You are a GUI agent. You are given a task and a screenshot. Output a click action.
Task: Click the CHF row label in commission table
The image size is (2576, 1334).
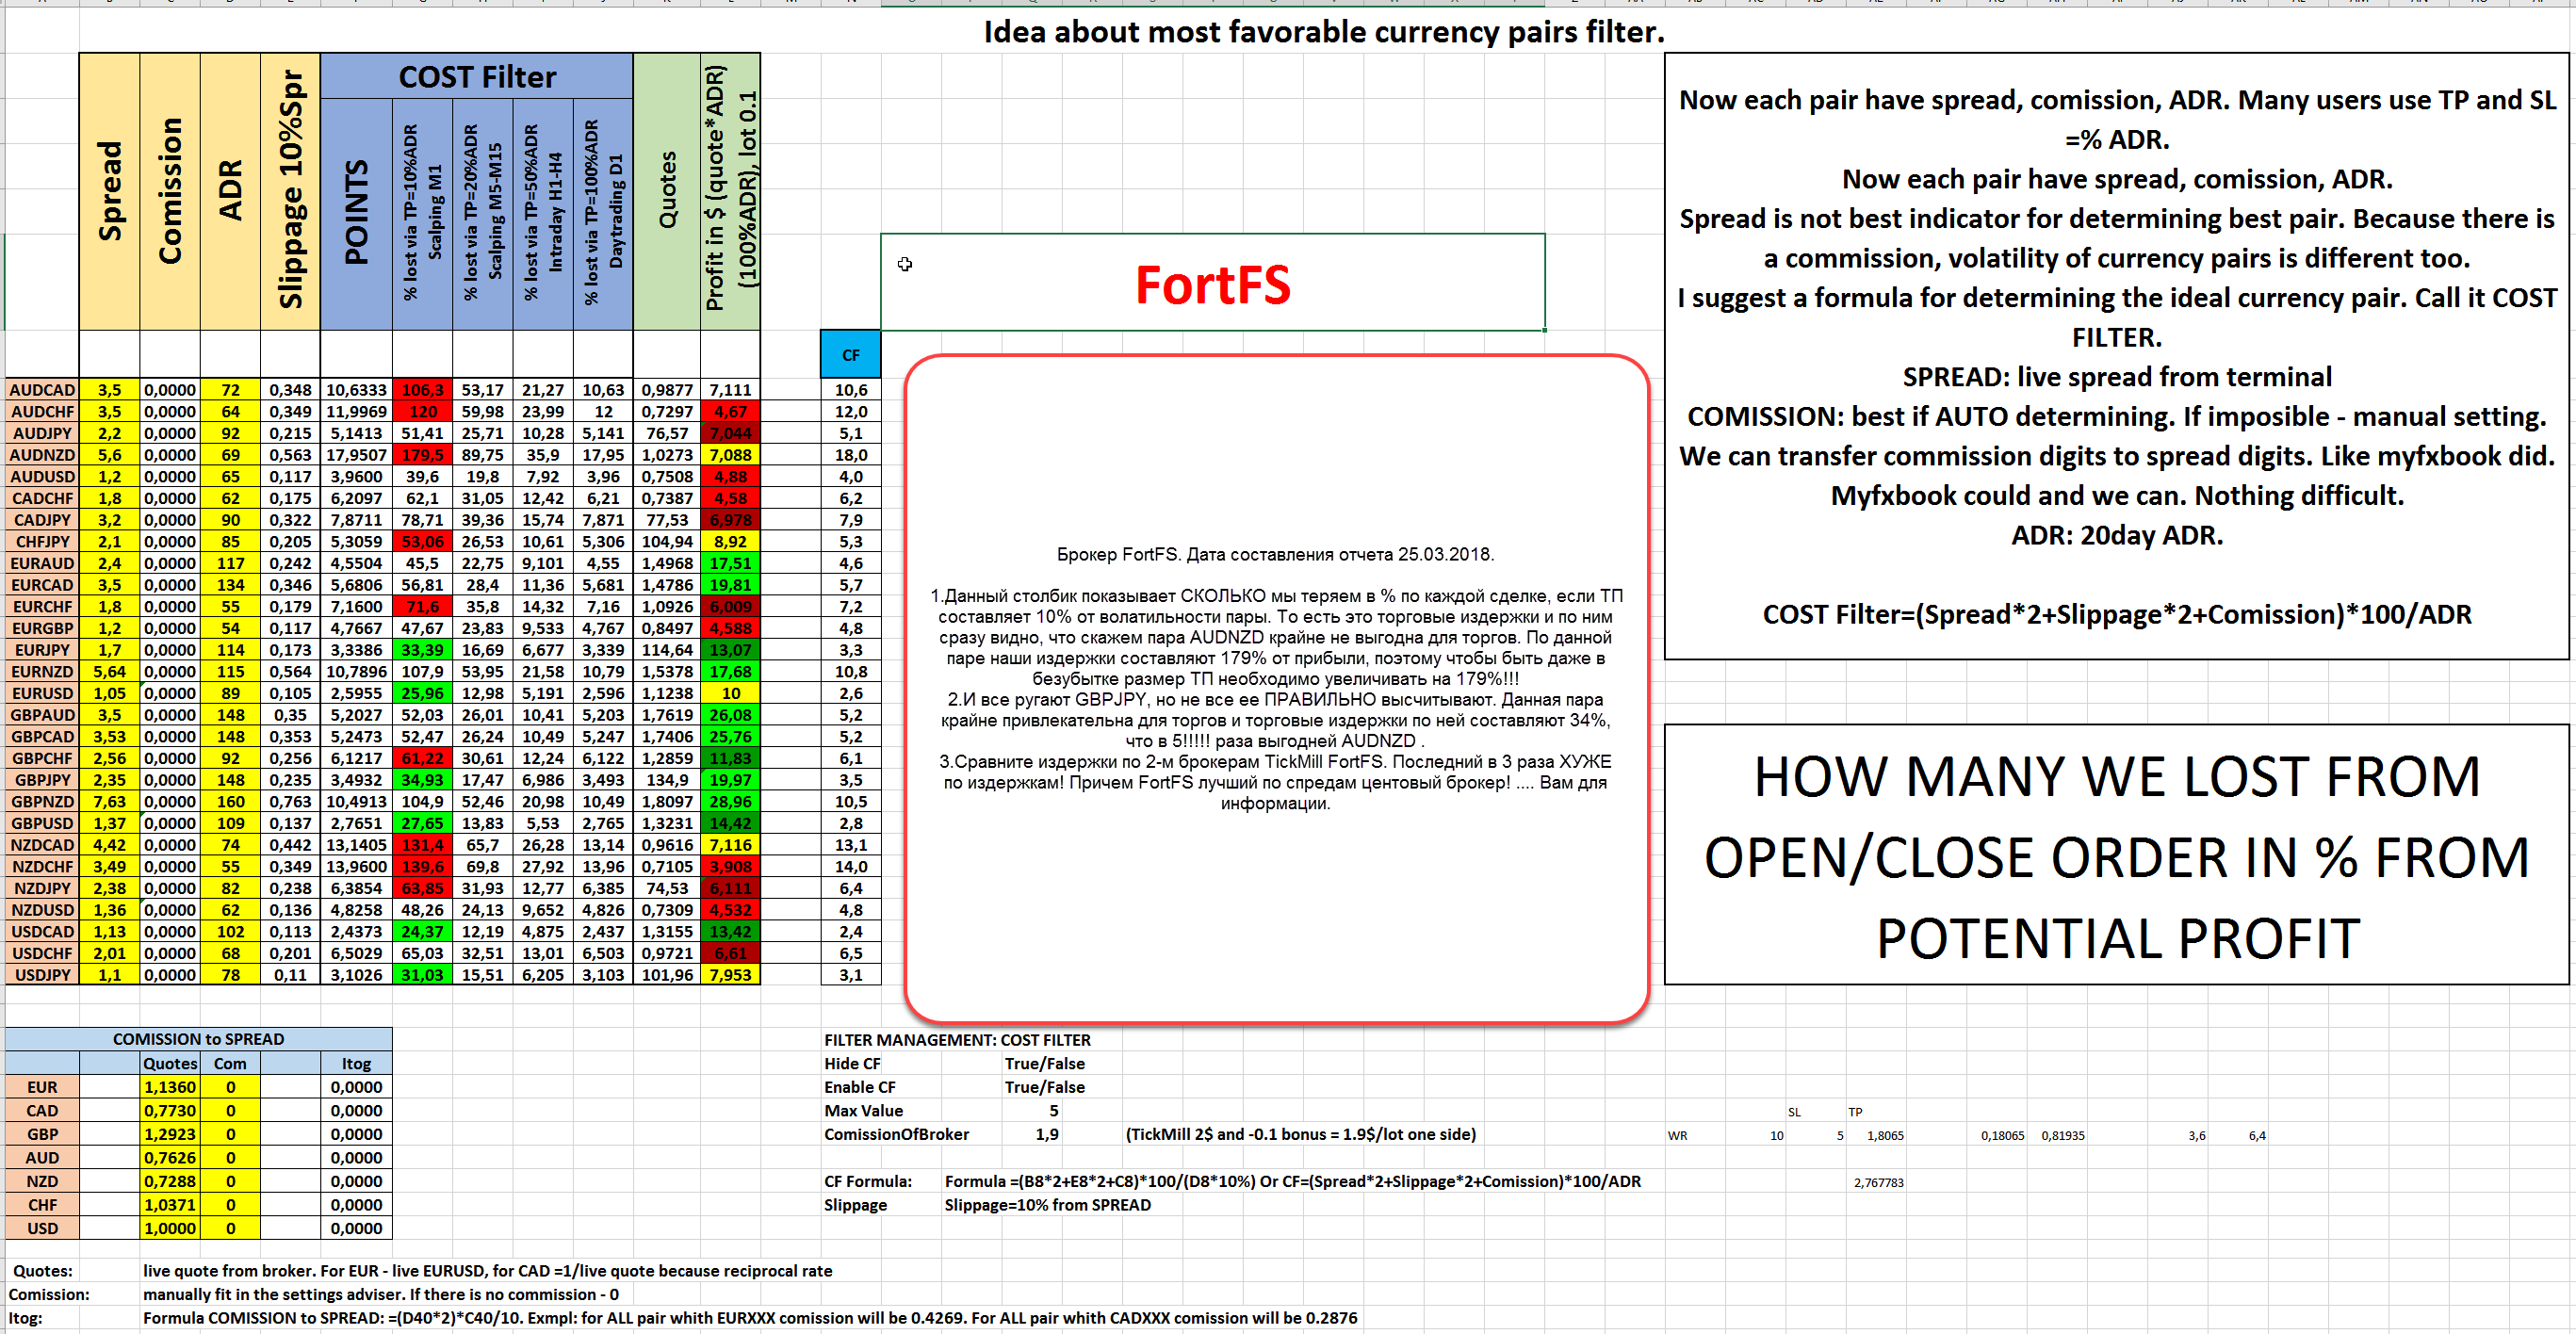42,1205
